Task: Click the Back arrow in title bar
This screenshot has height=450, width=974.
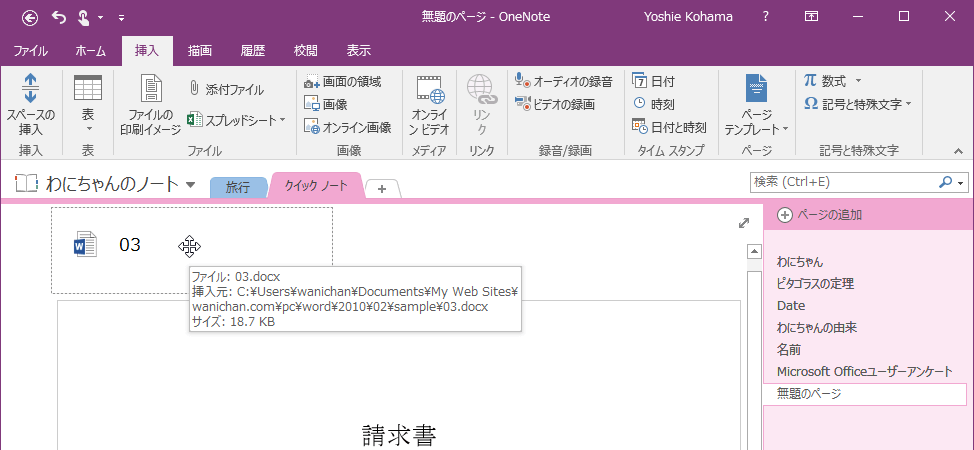Action: pyautogui.click(x=30, y=17)
